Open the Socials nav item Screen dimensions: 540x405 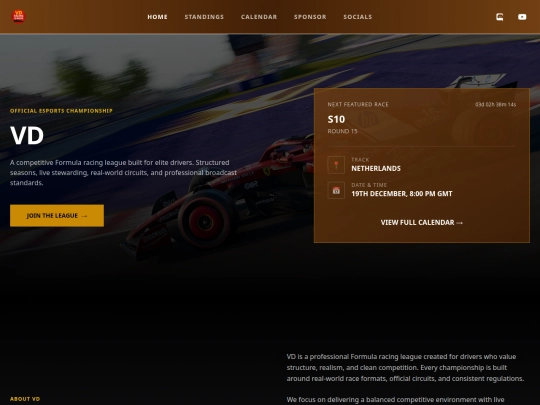[357, 17]
